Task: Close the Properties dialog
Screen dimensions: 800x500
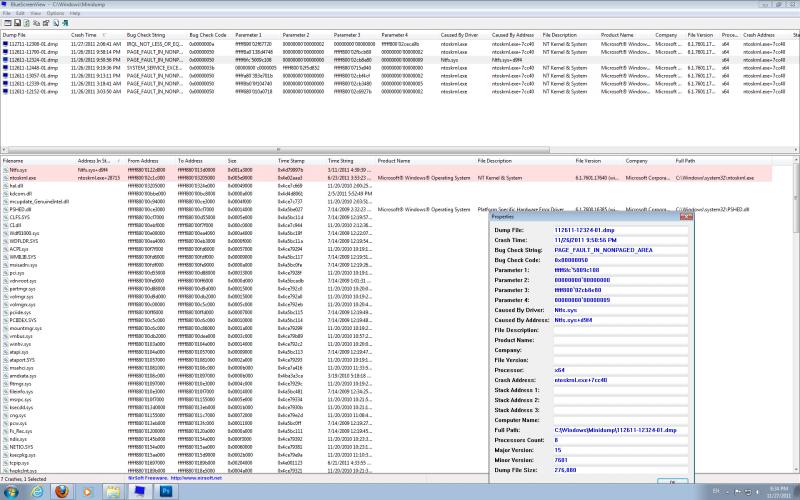Action: [x=686, y=217]
